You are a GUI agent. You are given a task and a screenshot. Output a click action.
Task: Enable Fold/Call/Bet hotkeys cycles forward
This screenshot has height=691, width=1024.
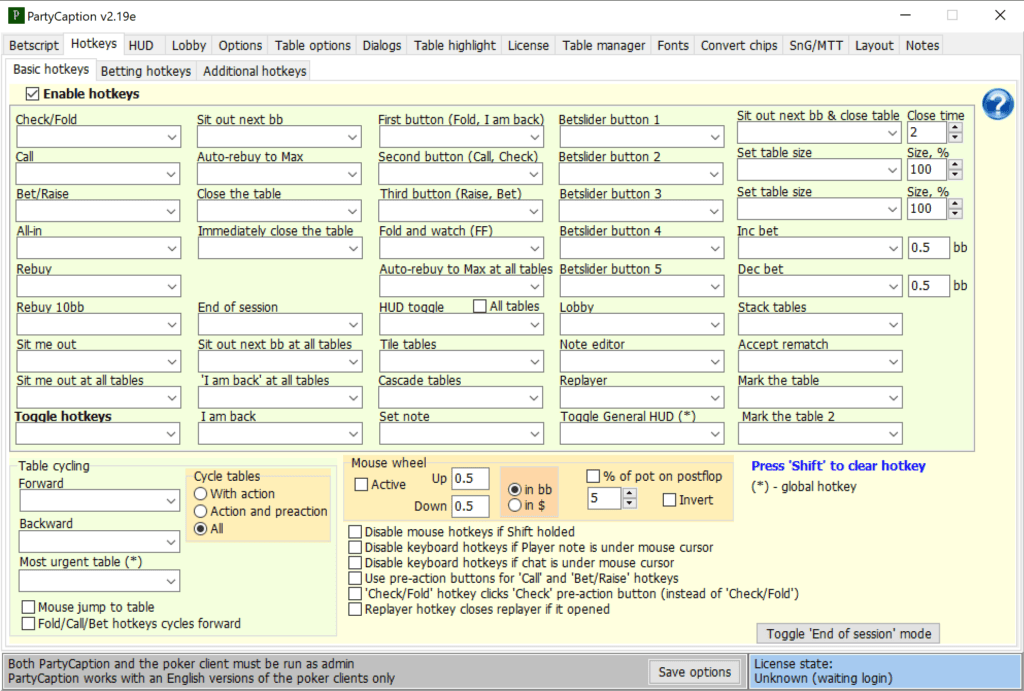[28, 624]
